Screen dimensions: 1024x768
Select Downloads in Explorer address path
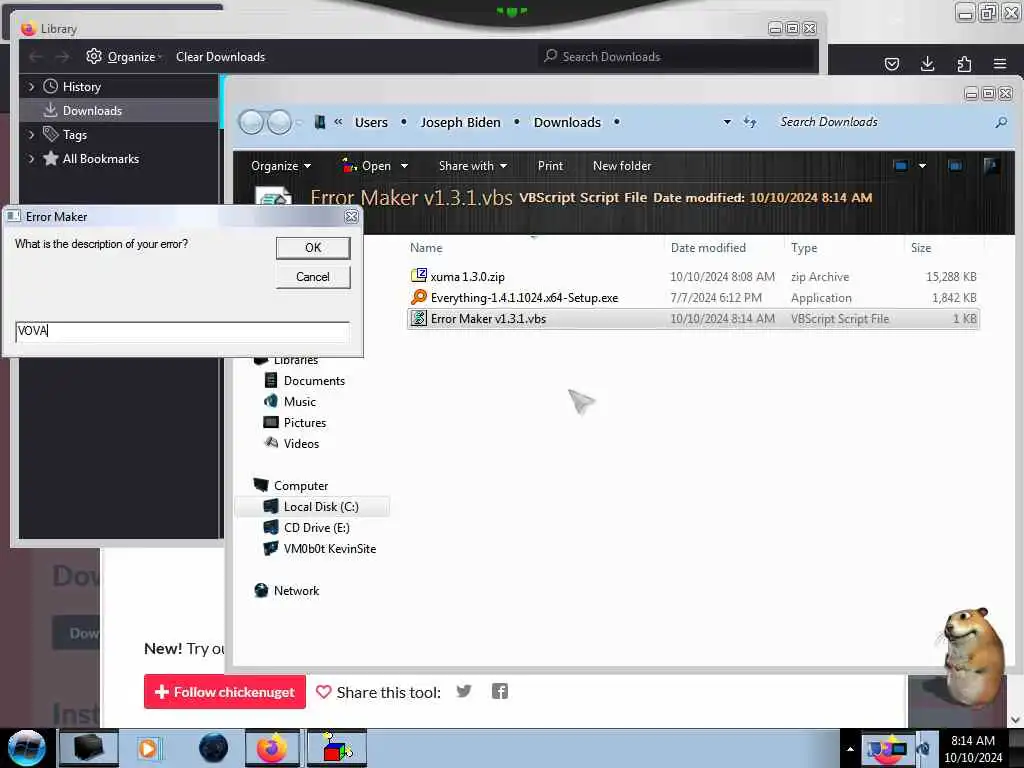click(x=567, y=122)
